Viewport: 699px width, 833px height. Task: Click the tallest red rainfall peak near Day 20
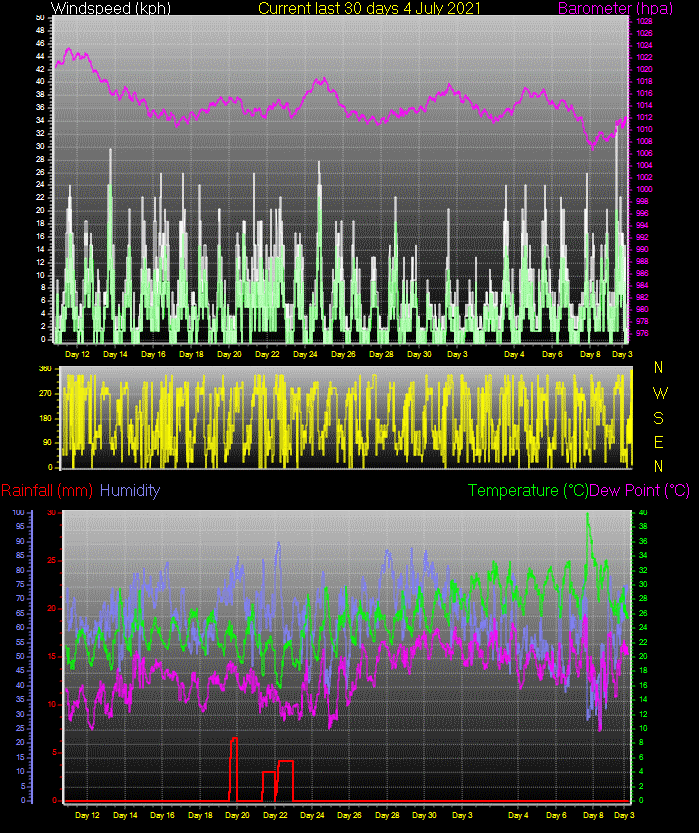click(x=234, y=740)
